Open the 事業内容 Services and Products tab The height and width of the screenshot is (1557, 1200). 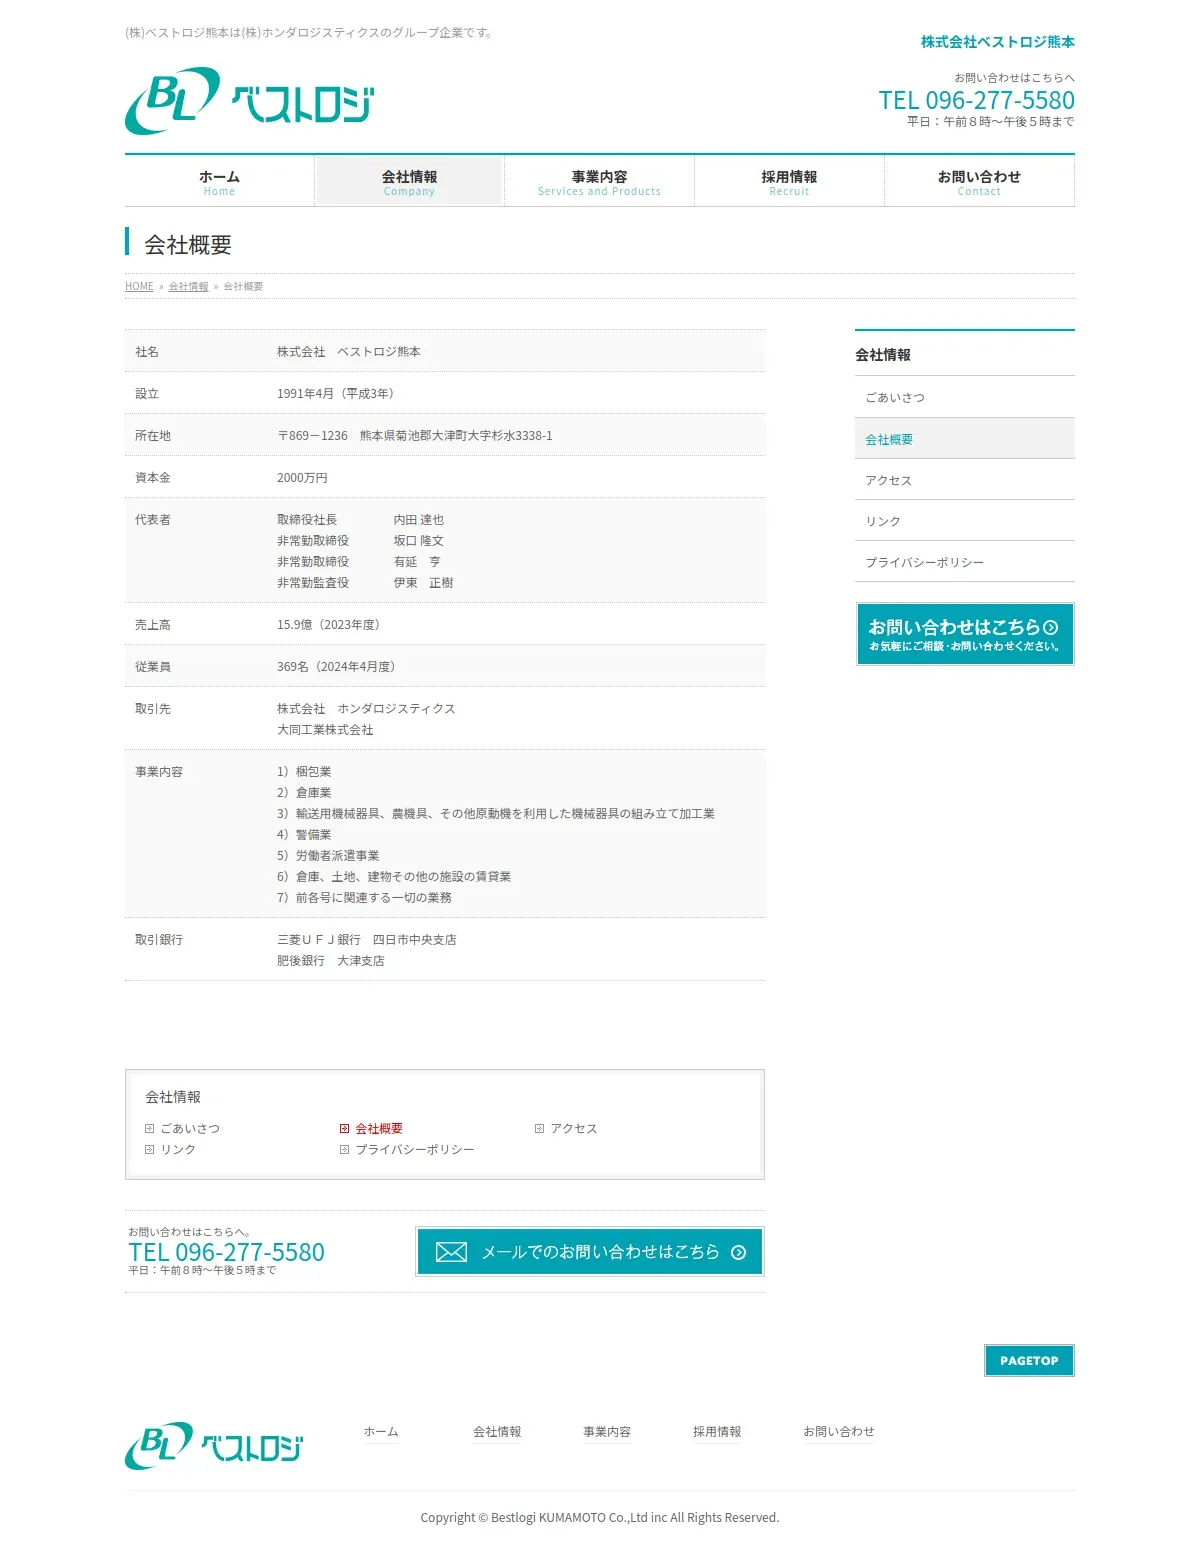point(599,182)
